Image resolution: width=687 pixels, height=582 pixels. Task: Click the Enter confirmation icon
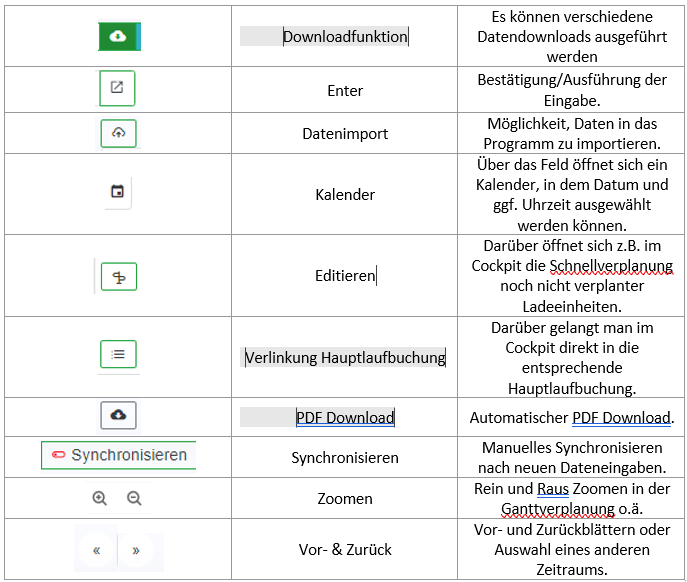117,88
